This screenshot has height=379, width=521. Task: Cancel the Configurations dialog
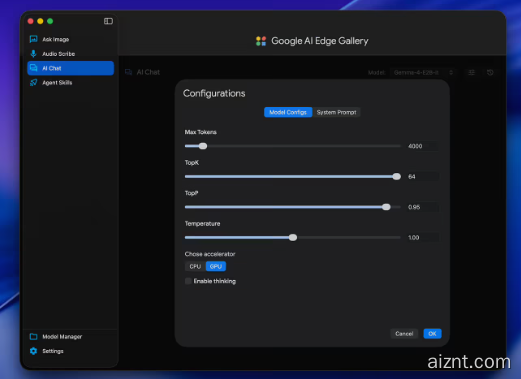404,334
